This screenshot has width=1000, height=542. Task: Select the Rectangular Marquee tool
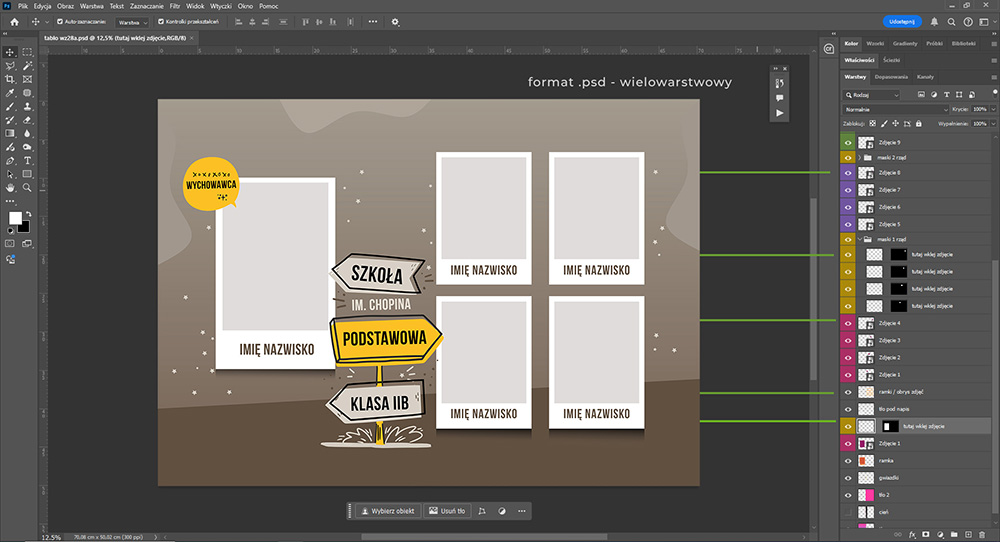point(27,52)
